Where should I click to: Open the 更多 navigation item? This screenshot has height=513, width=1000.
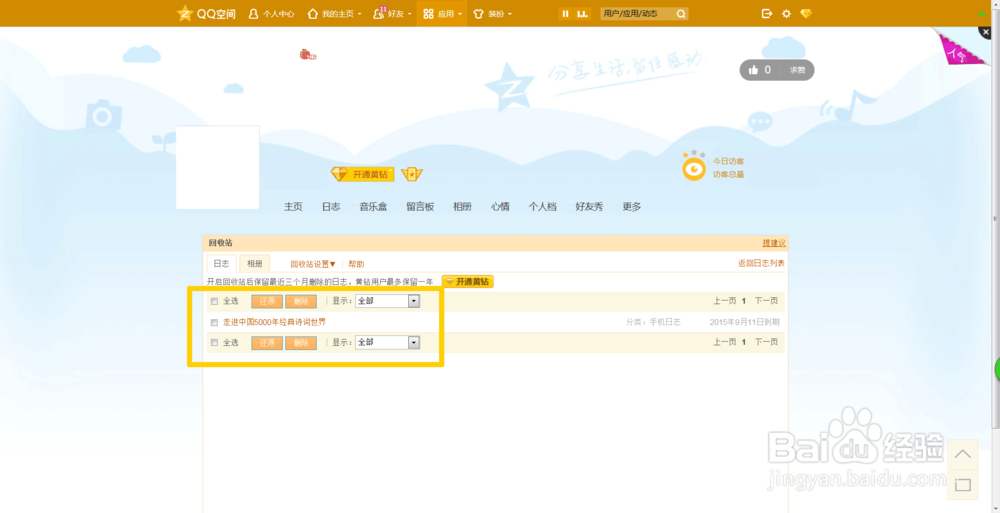click(632, 207)
